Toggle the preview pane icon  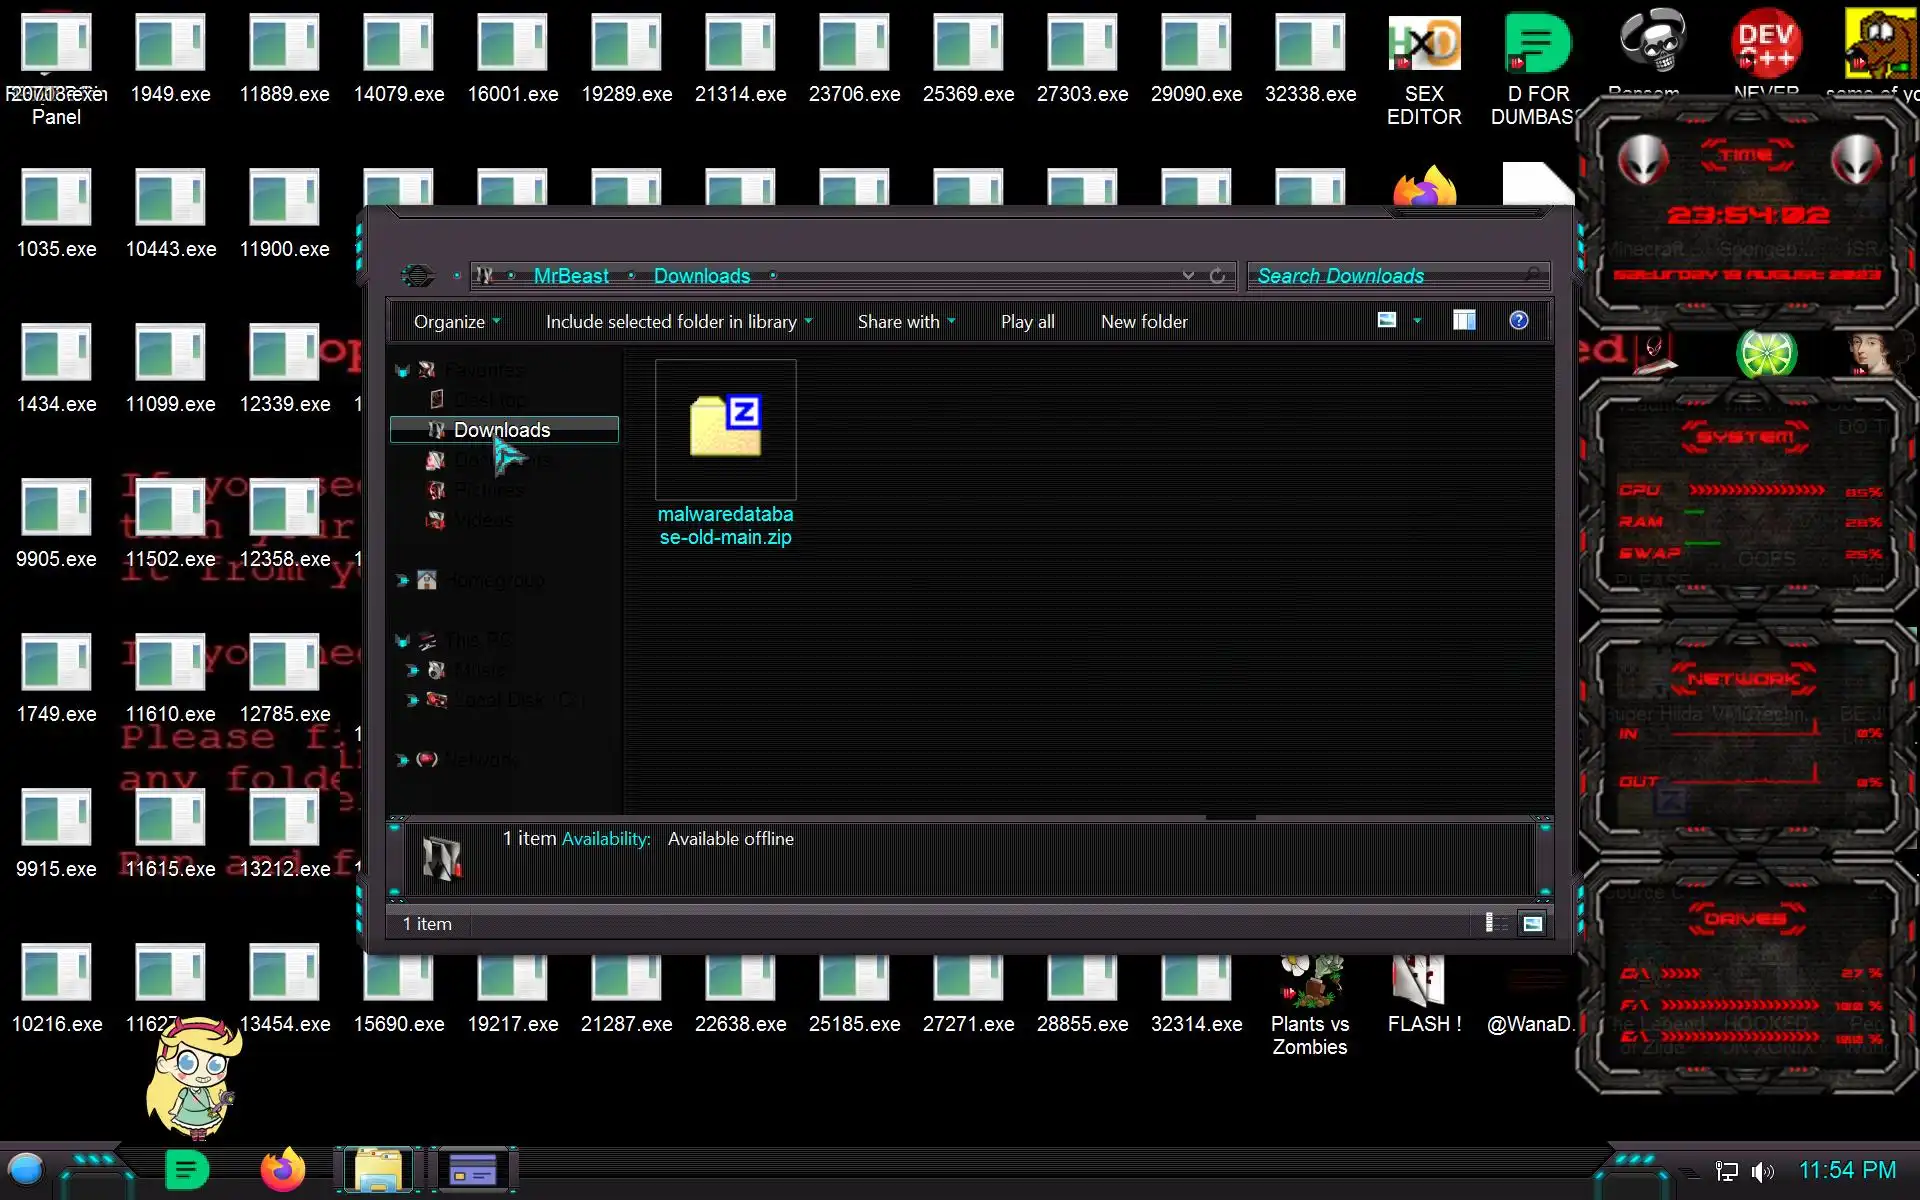1464,320
